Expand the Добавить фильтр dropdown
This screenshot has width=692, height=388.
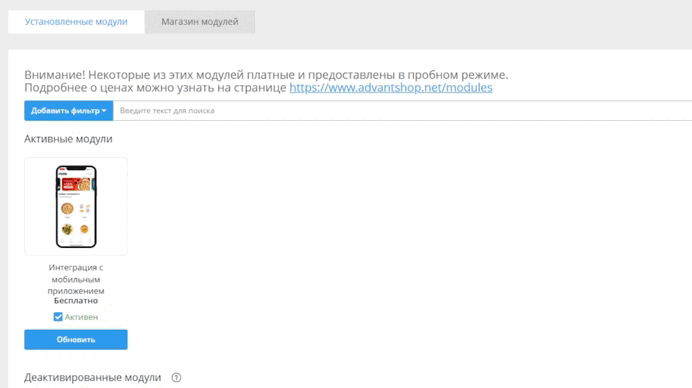68,111
